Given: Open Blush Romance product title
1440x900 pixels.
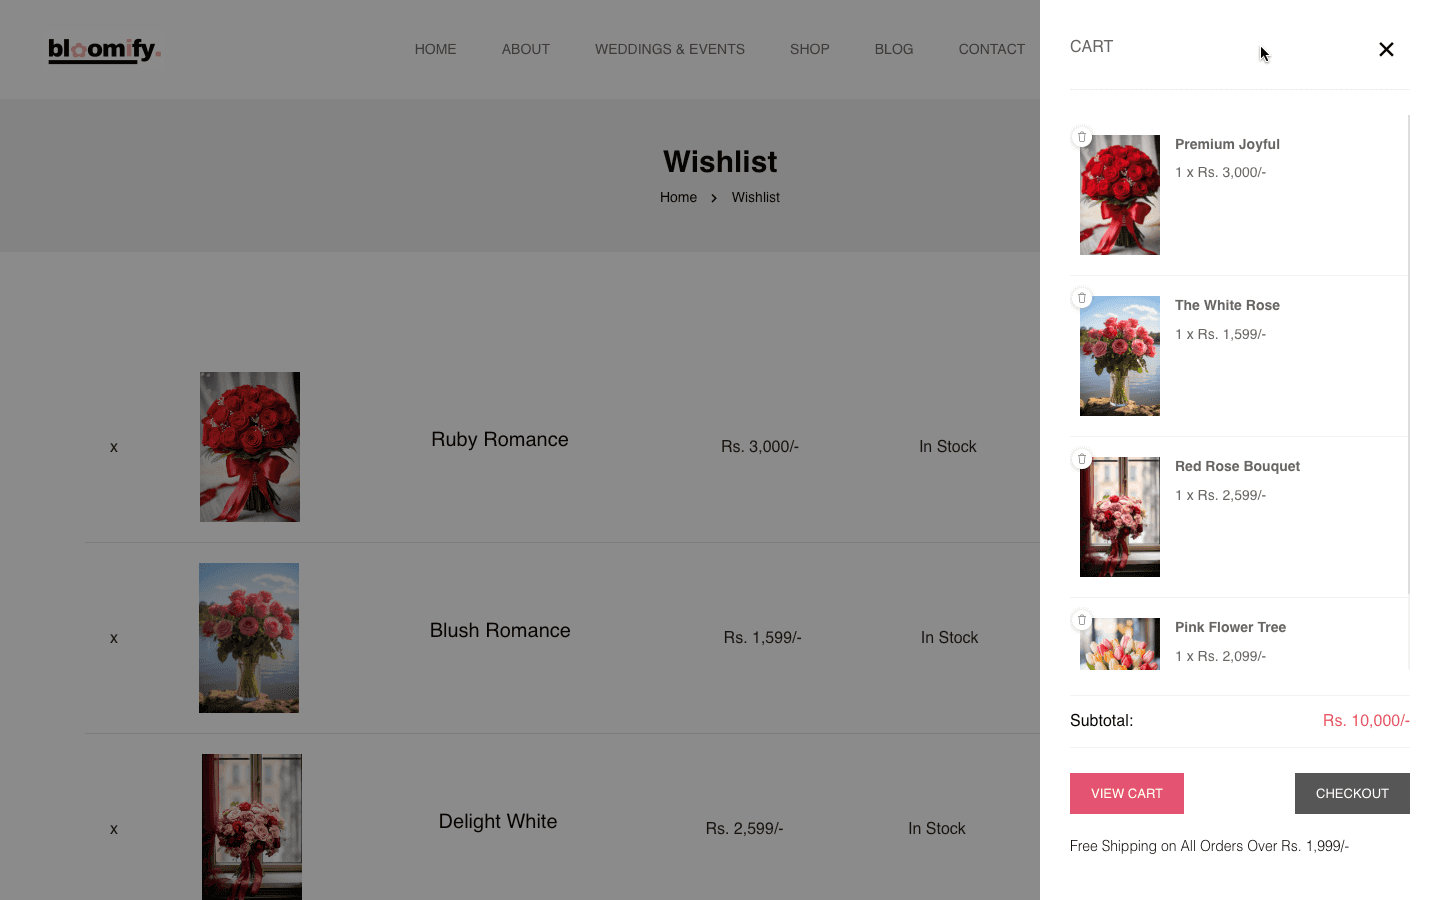Looking at the screenshot, I should pyautogui.click(x=500, y=630).
